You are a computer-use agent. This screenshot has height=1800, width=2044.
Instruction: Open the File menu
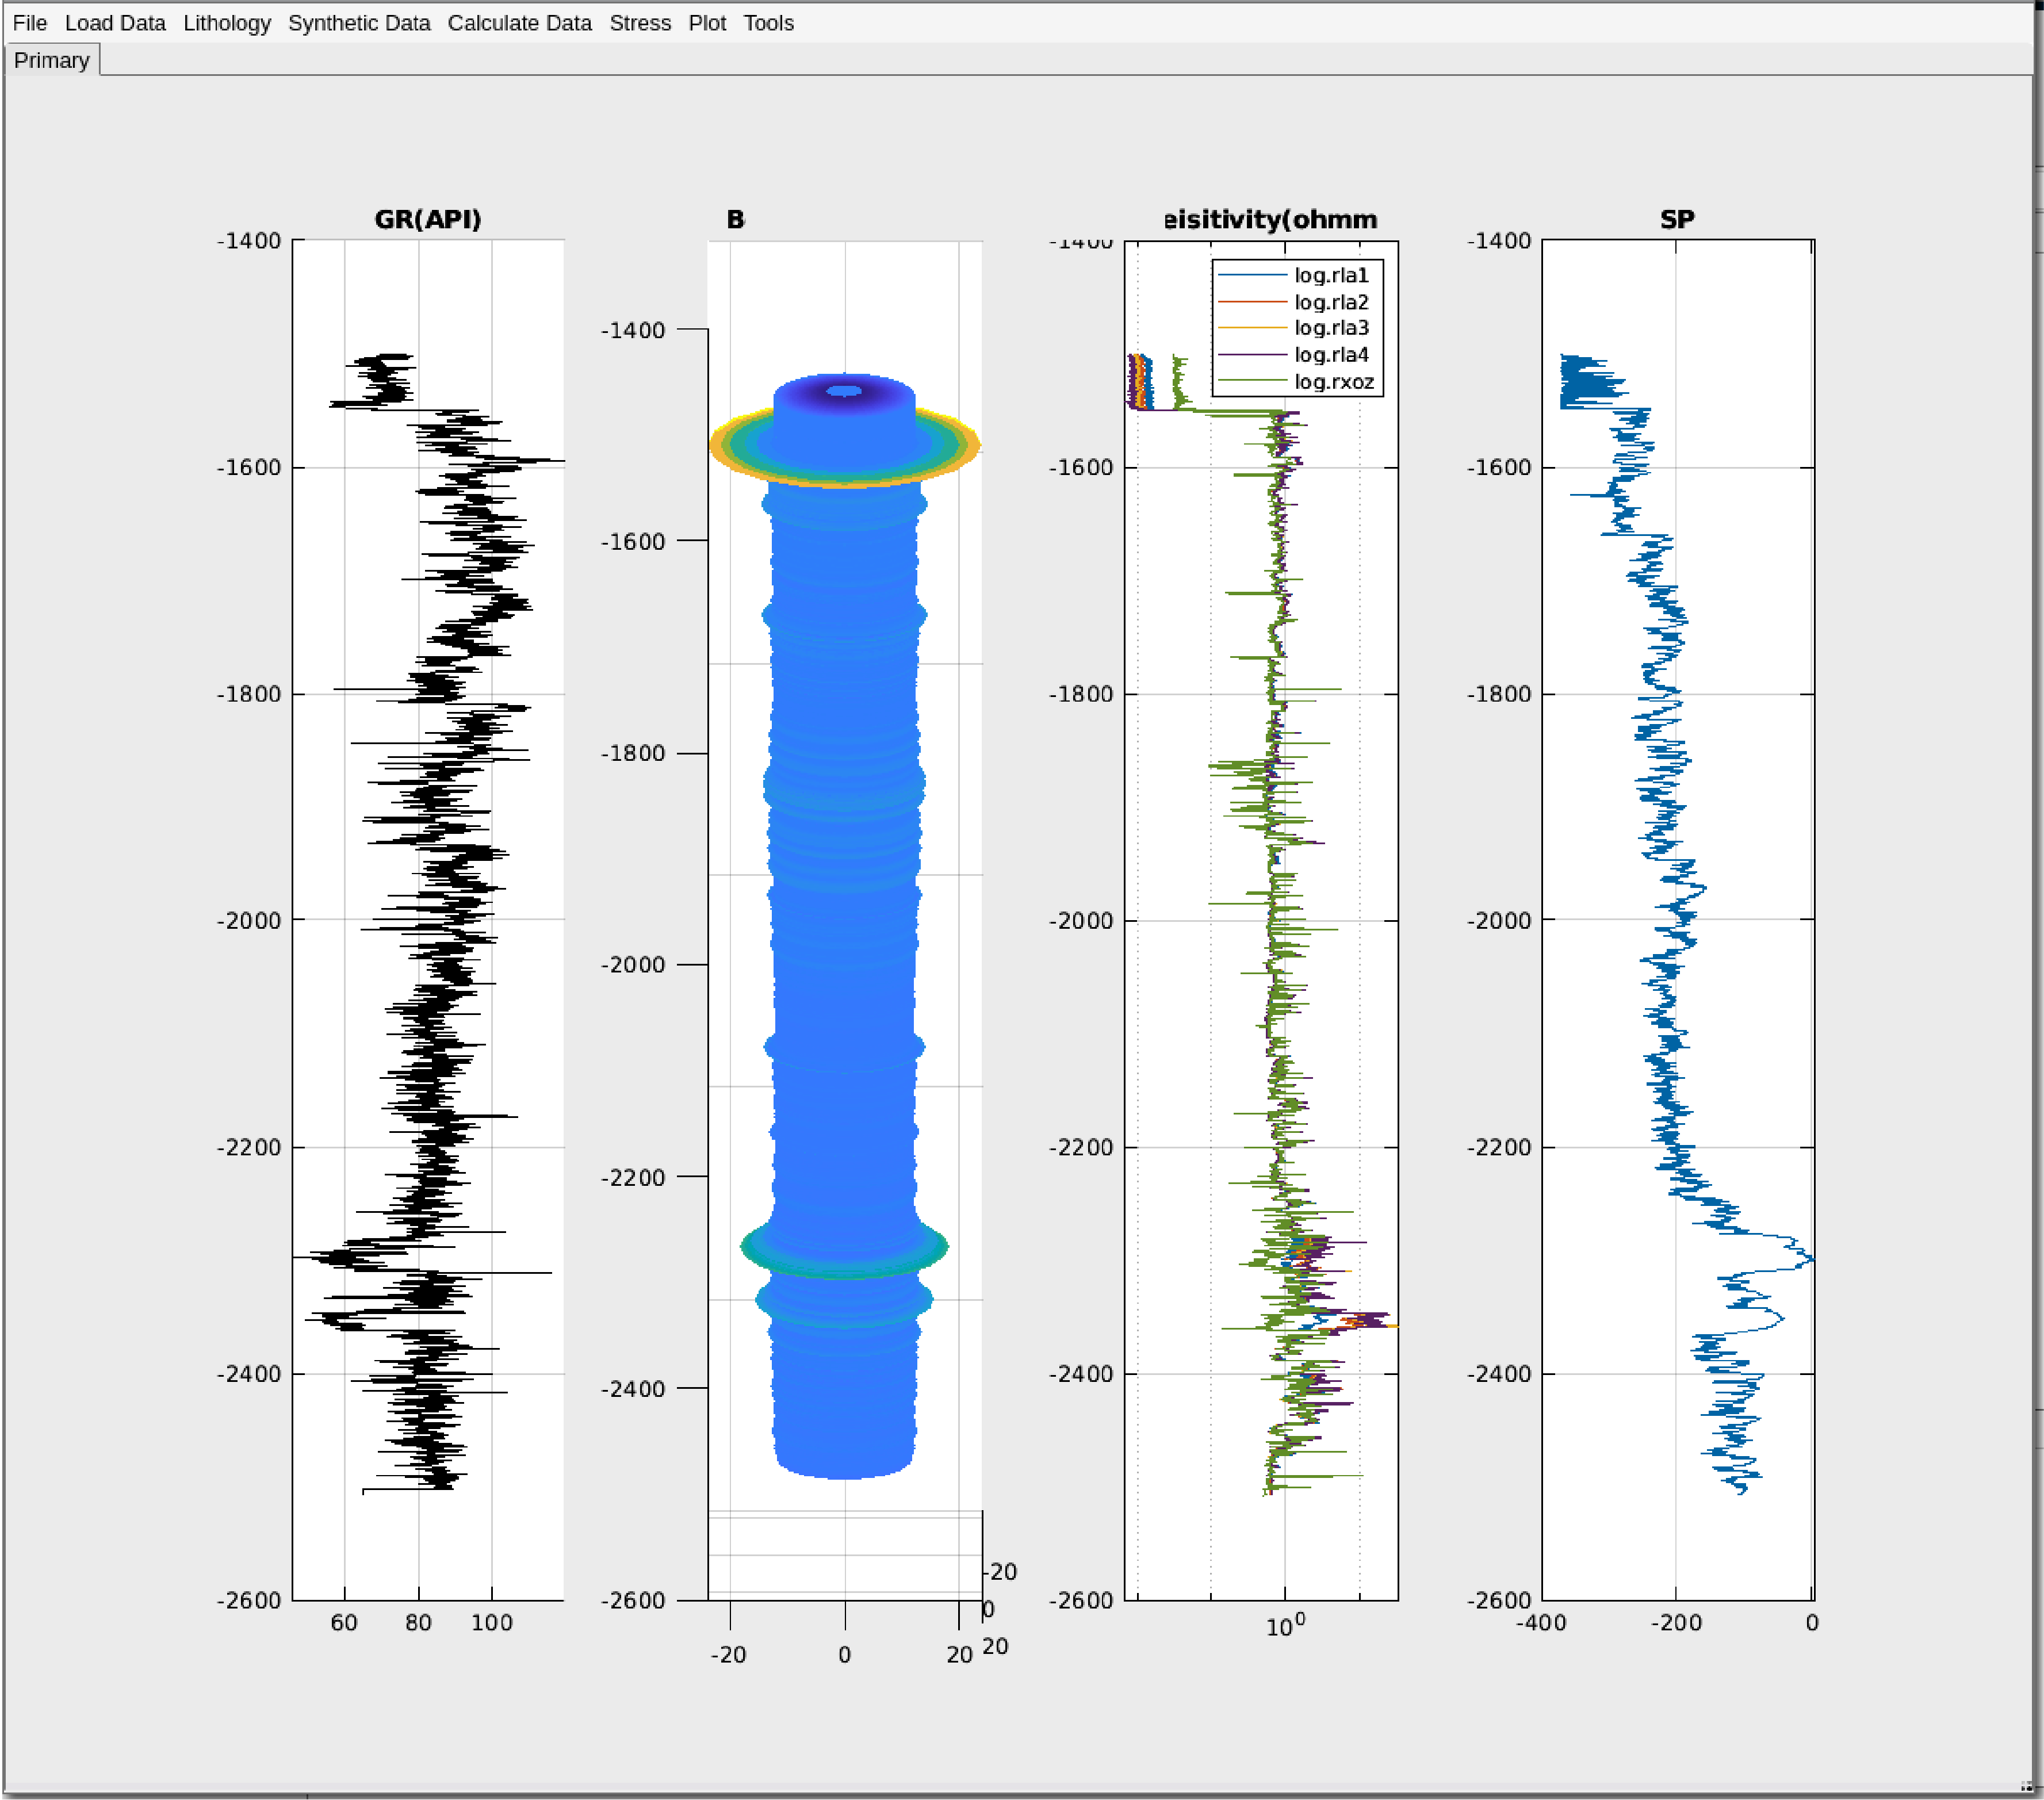[x=29, y=22]
